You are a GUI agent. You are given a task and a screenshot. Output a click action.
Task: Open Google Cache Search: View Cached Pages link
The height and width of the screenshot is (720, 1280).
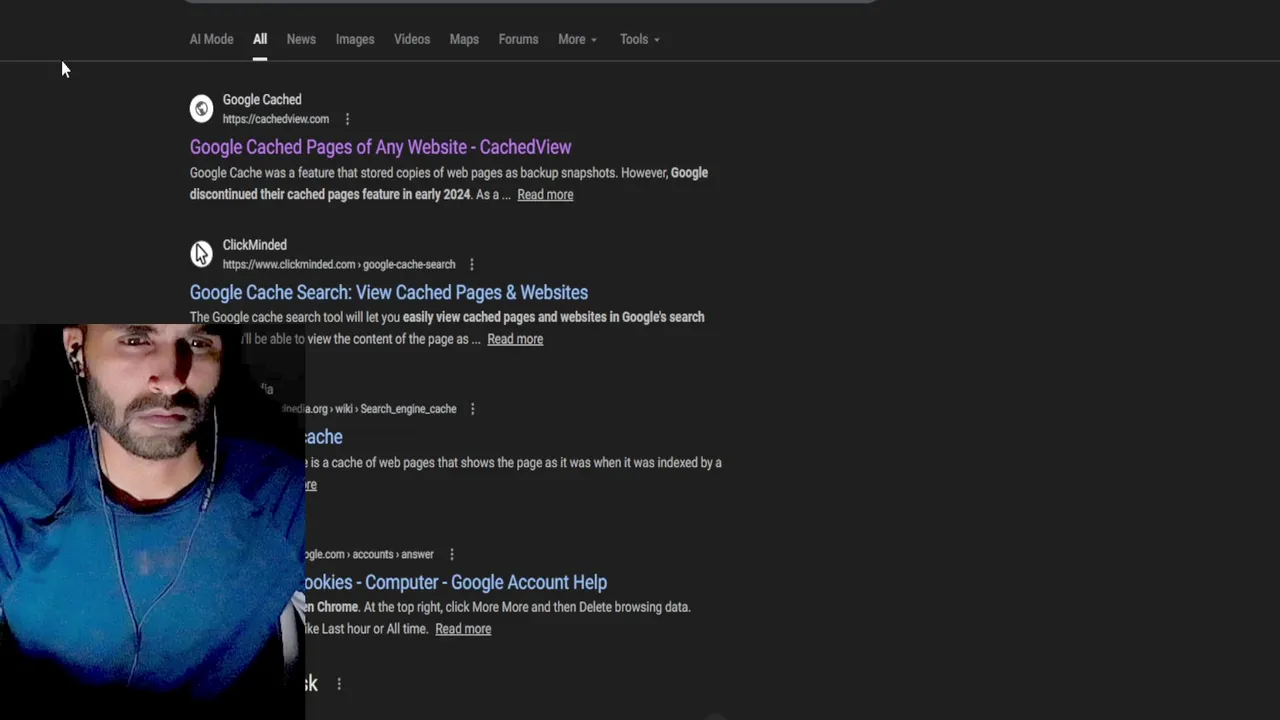(x=388, y=292)
